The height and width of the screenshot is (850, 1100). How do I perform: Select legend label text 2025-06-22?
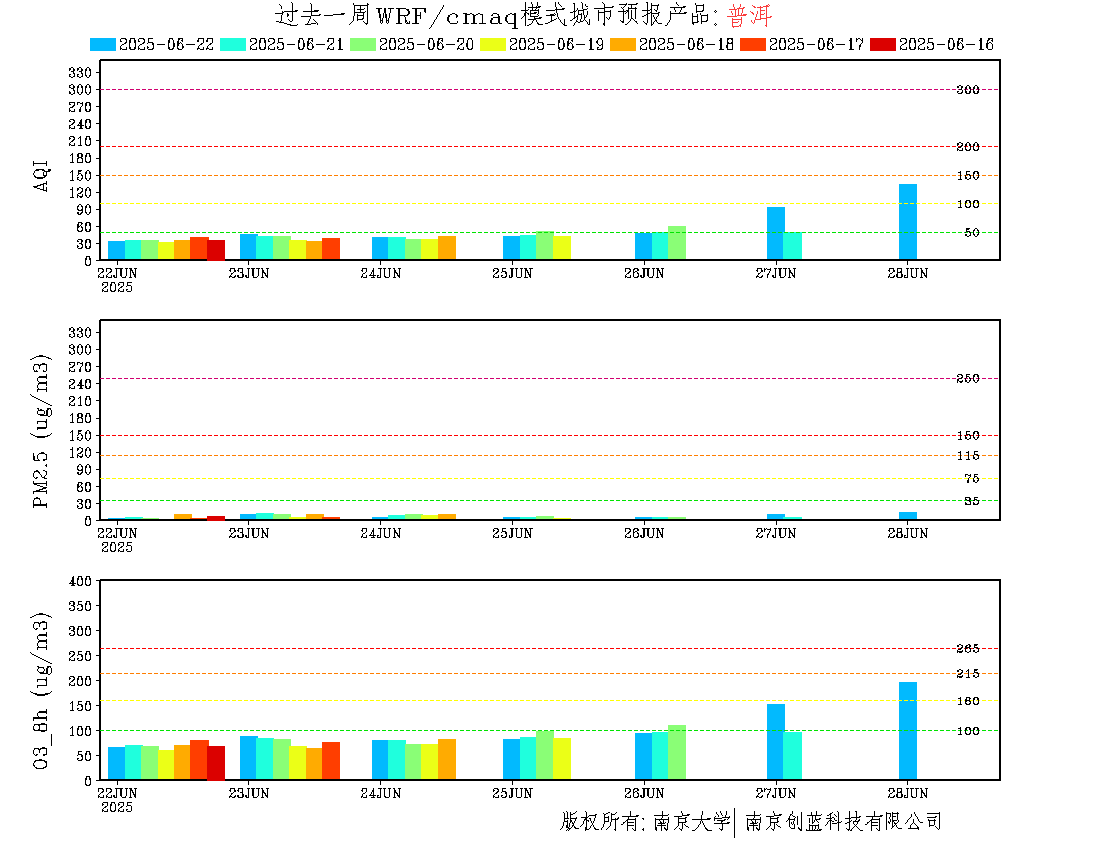coord(166,44)
